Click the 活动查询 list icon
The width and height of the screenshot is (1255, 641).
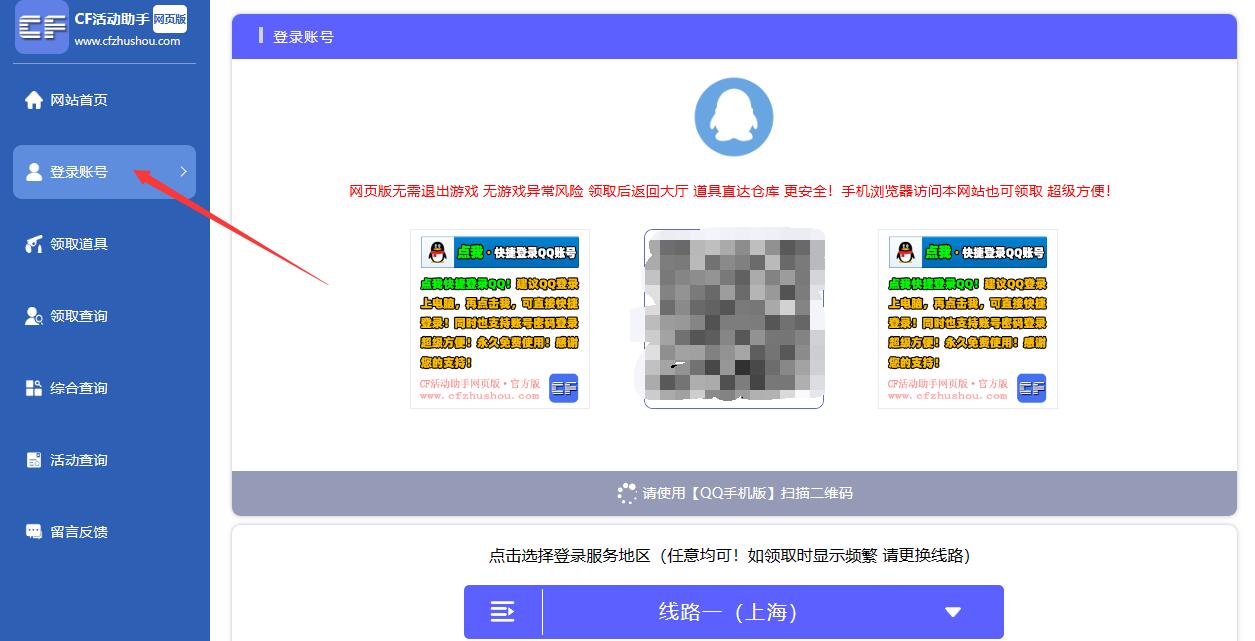pos(34,460)
